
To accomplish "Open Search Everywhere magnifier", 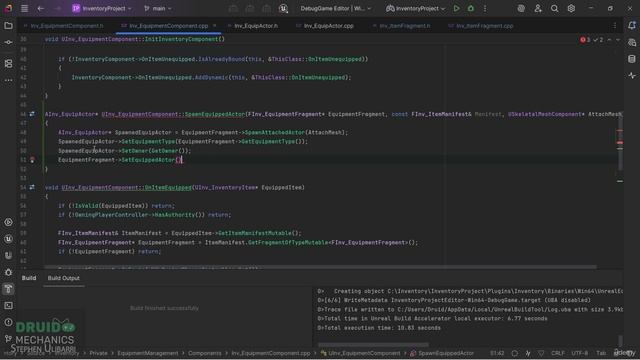I will (x=554, y=8).
